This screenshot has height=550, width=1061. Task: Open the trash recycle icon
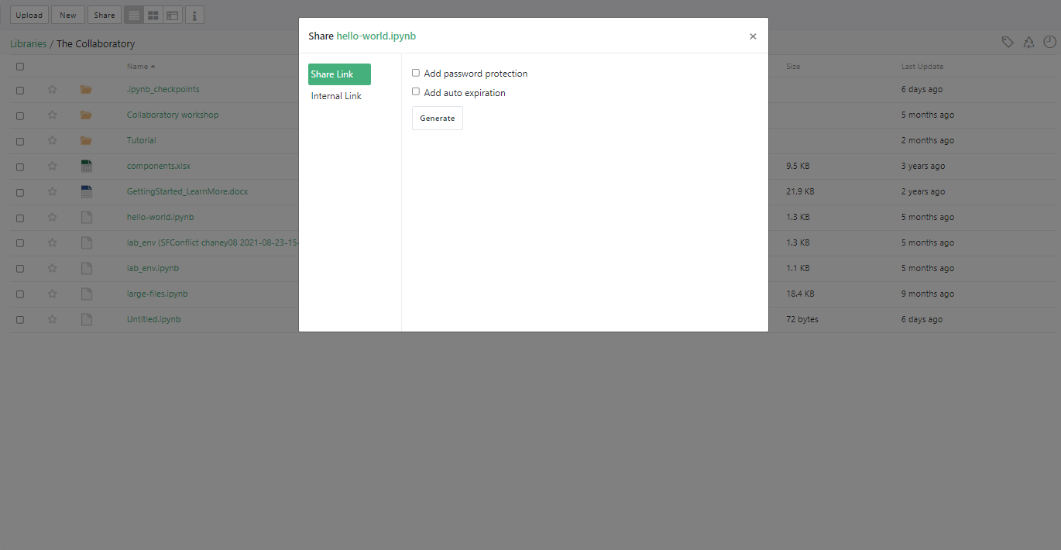pyautogui.click(x=1029, y=42)
